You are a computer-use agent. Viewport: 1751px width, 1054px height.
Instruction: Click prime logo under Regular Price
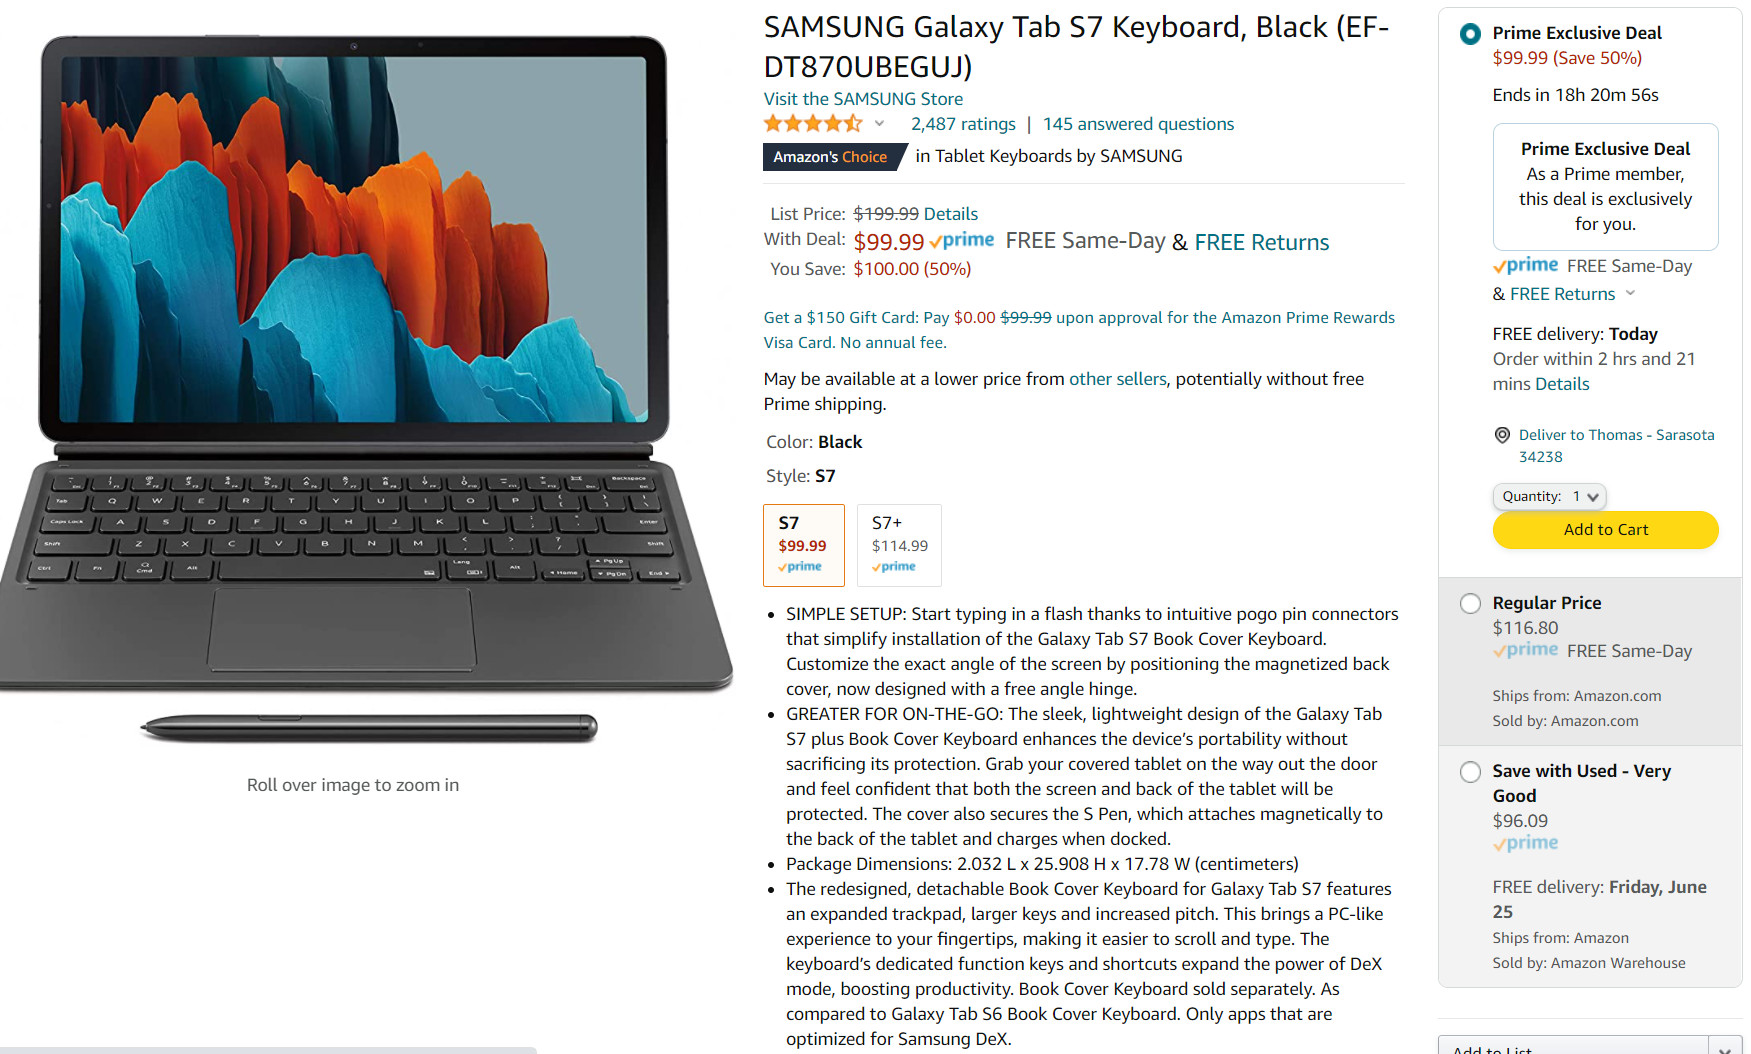pyautogui.click(x=1526, y=650)
